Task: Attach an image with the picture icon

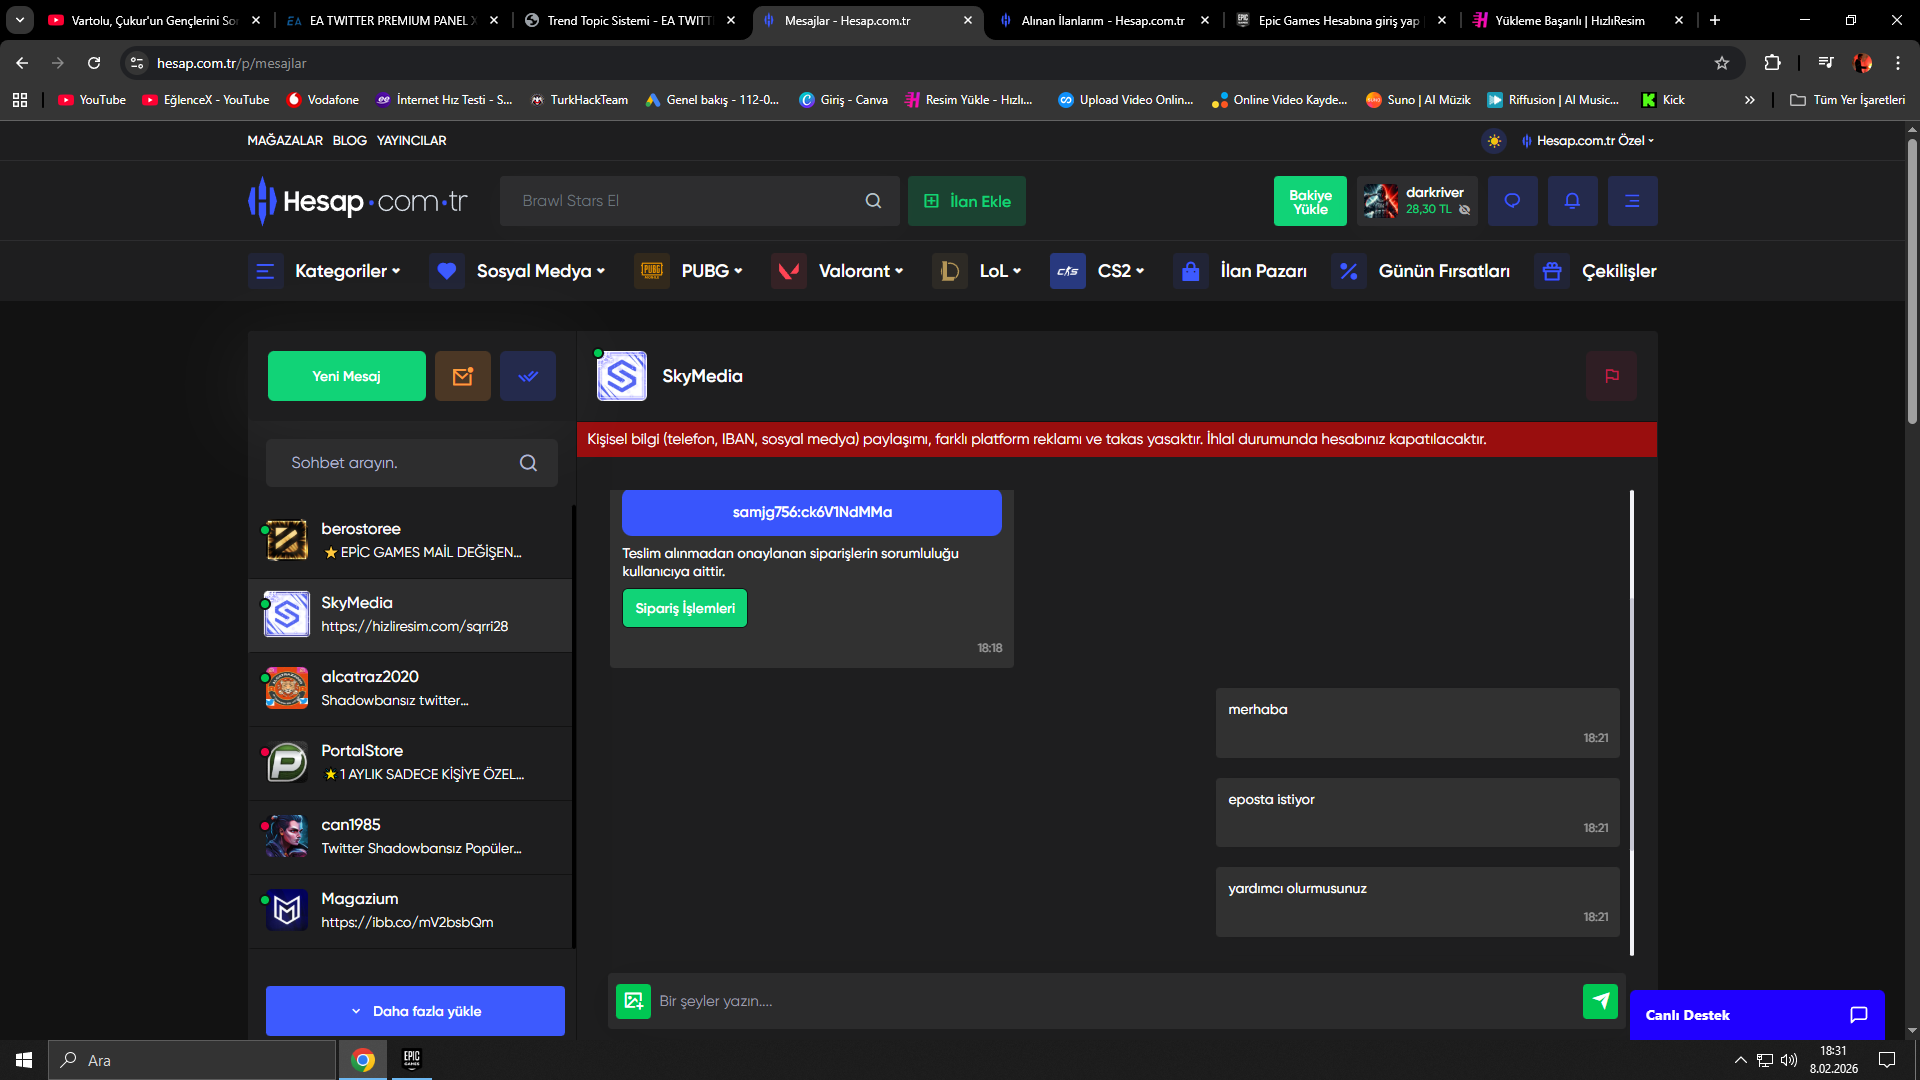Action: click(633, 1001)
